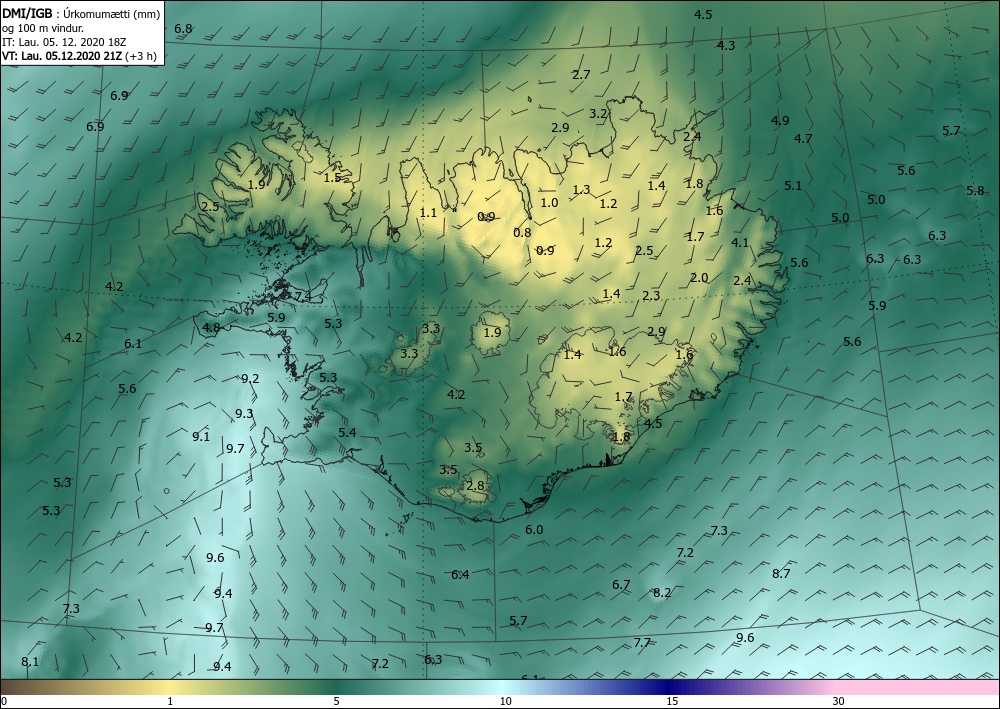Click the 2.0 value in east Iceland
This screenshot has width=1000, height=709.
point(699,277)
